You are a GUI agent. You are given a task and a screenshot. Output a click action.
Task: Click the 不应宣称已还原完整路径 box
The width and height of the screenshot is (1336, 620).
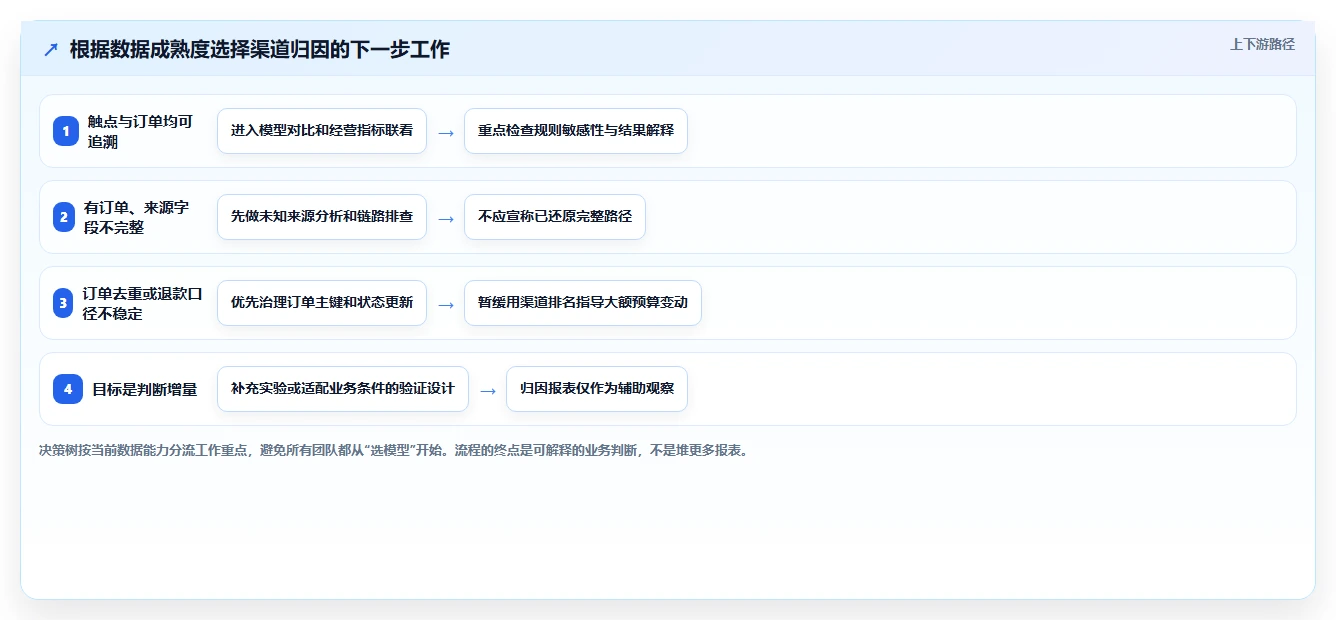555,217
